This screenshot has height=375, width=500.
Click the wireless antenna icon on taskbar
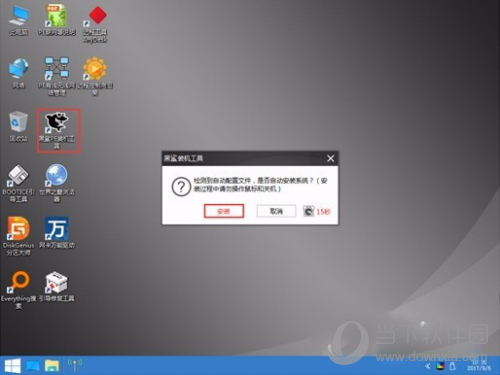pos(75,365)
